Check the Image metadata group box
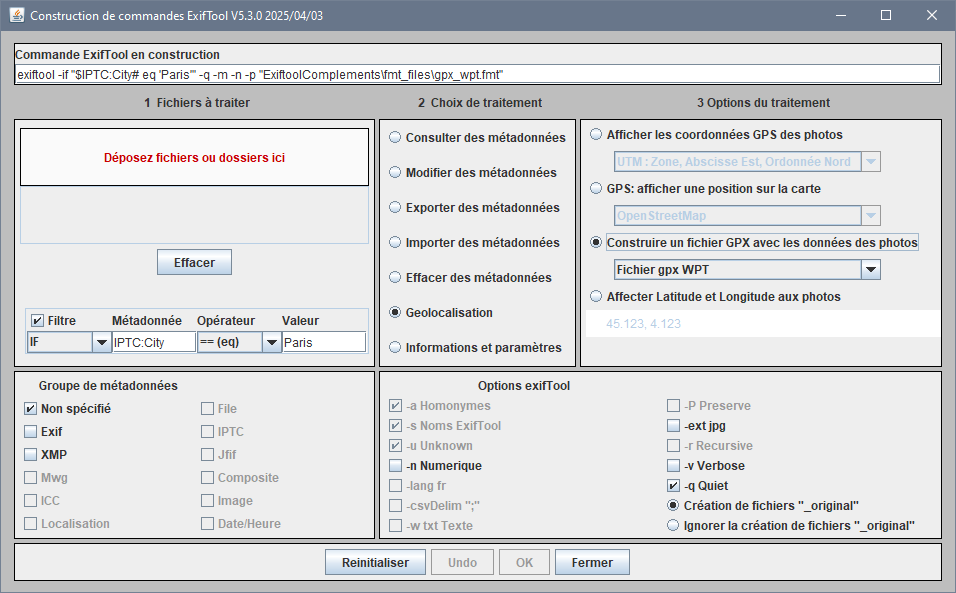Screen dimensions: 956x593 click(207, 501)
